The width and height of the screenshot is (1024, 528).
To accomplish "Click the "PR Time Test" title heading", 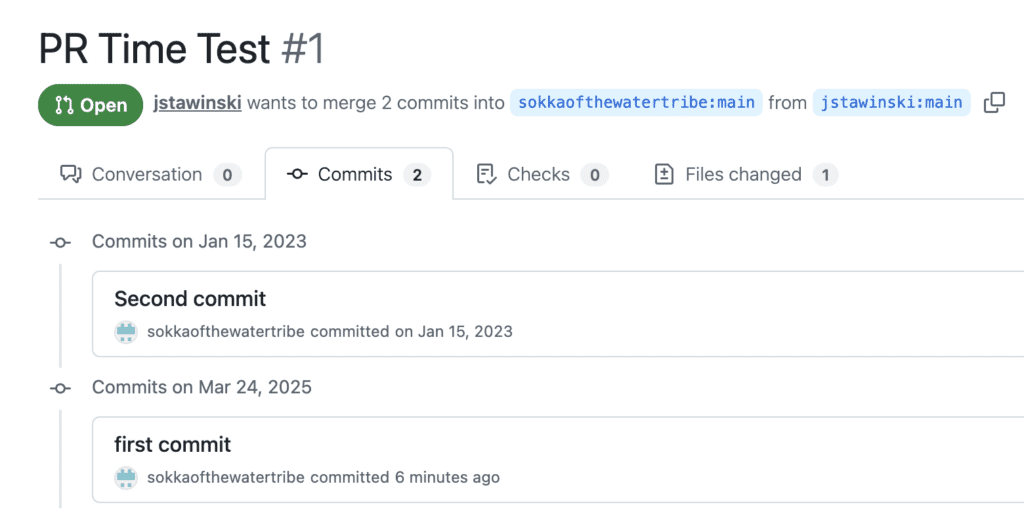I will click(x=154, y=49).
